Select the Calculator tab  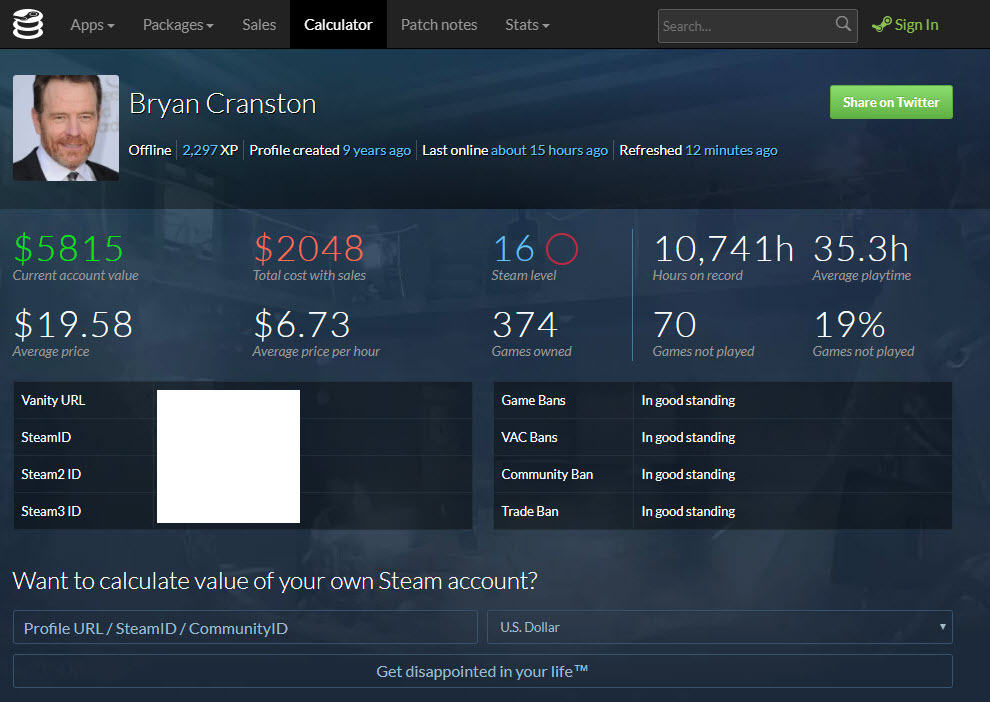[x=338, y=24]
